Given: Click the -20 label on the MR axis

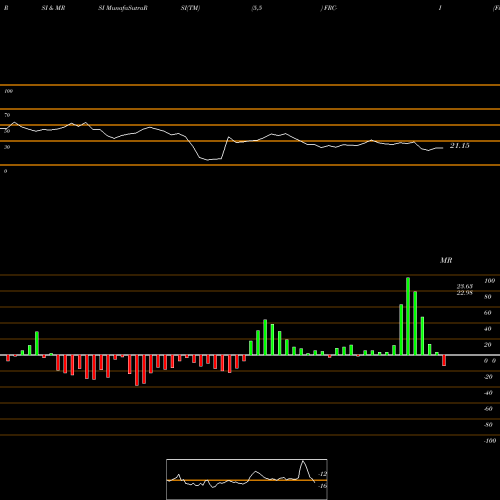Looking at the screenshot, I should [488, 377].
